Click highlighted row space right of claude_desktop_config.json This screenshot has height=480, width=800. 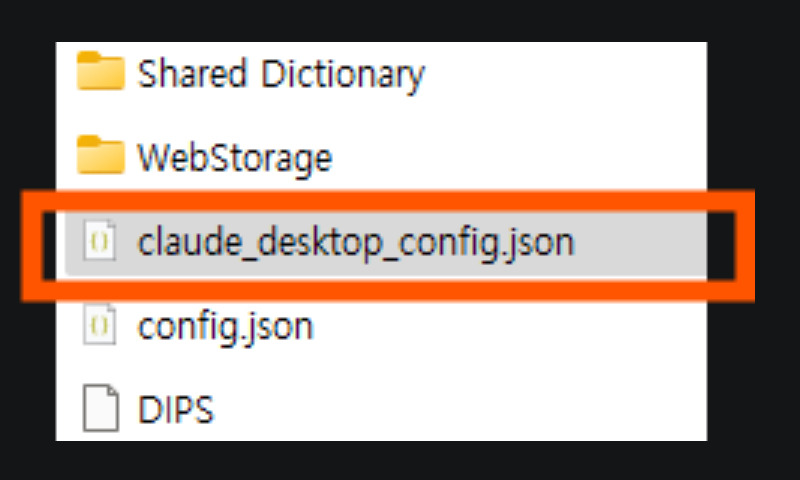(640, 242)
